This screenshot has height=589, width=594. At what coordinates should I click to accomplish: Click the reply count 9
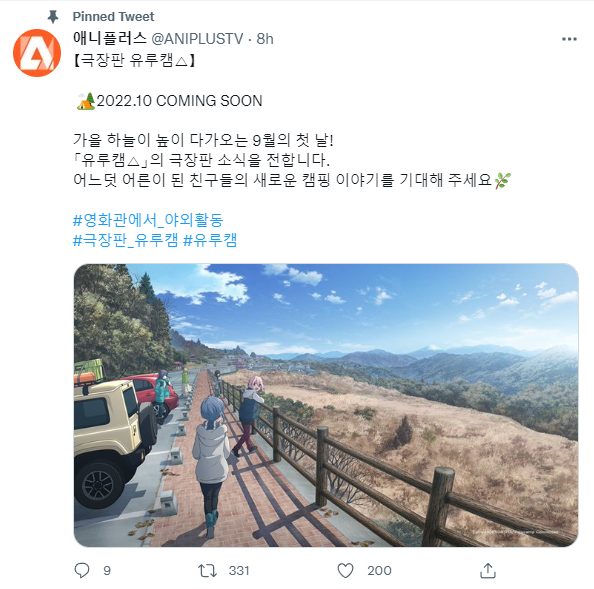pyautogui.click(x=107, y=570)
